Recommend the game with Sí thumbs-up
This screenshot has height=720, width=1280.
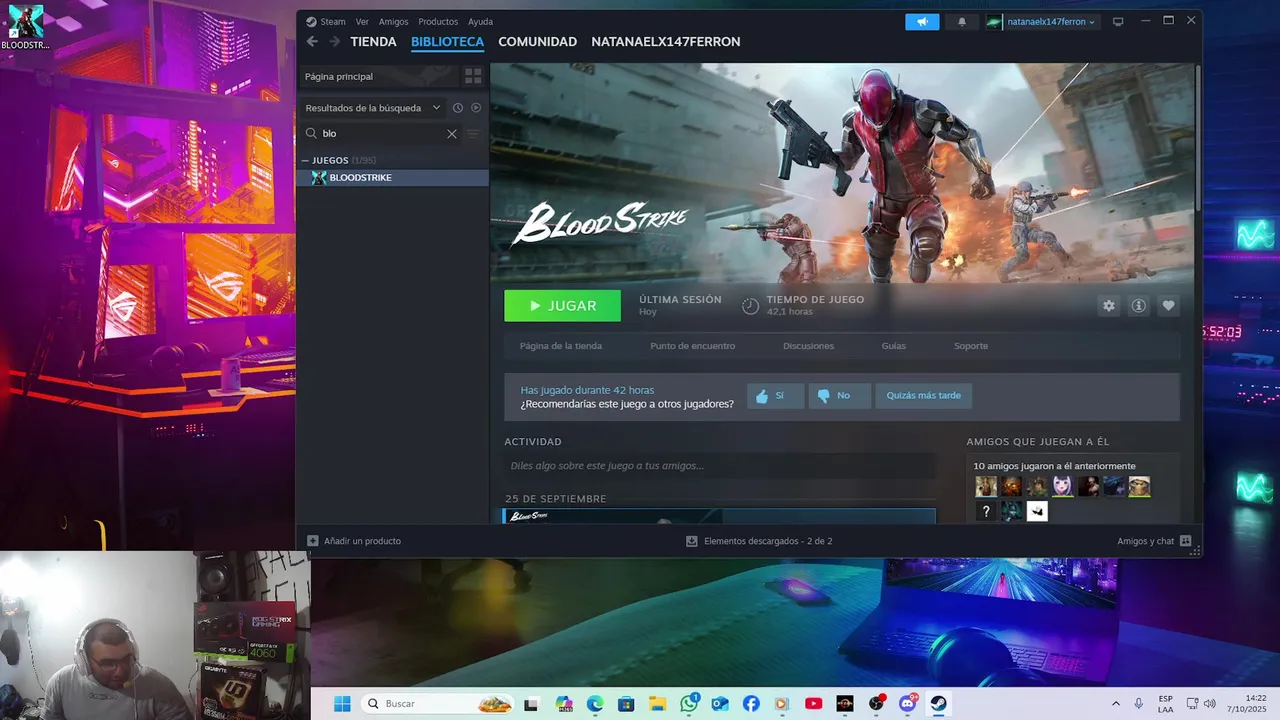775,396
